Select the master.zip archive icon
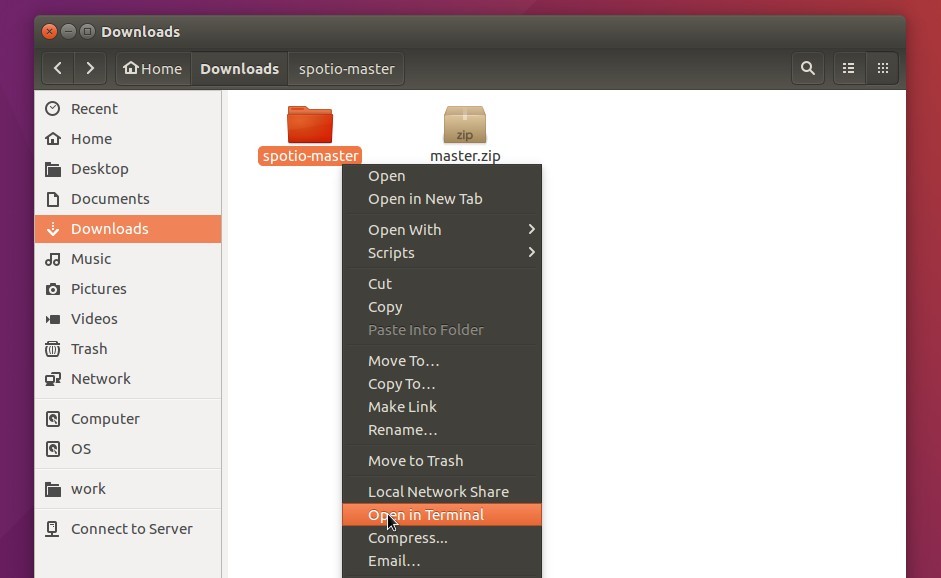Viewport: 941px width, 578px height. click(464, 124)
